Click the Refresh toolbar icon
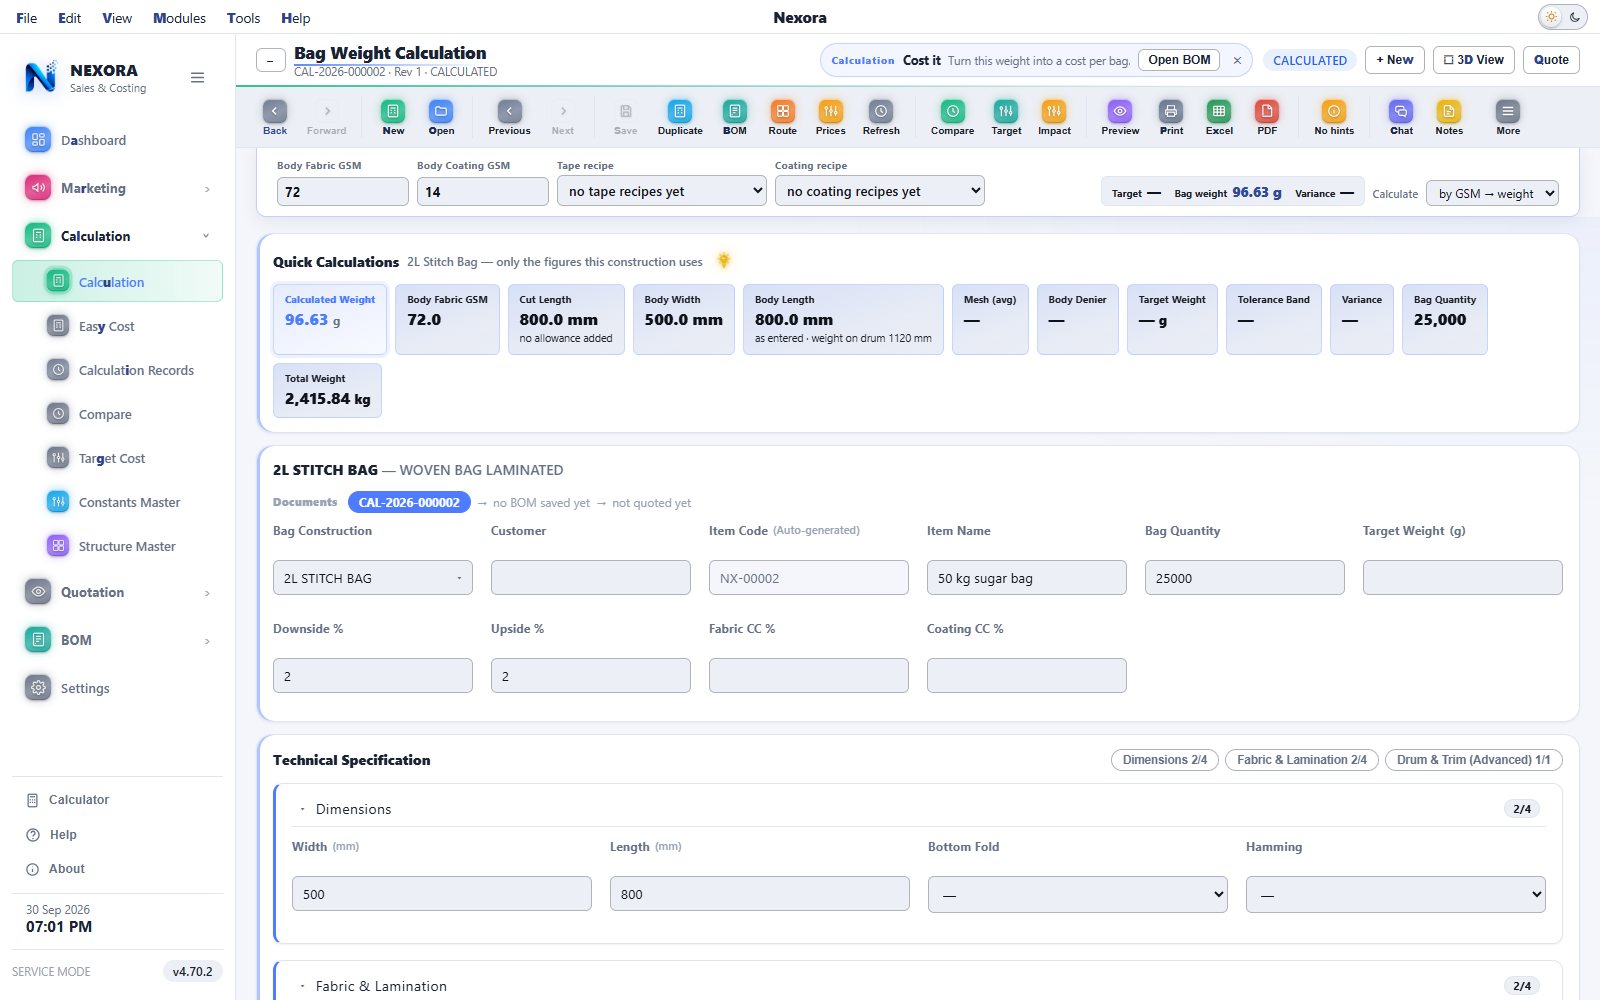1600x1000 pixels. click(881, 117)
